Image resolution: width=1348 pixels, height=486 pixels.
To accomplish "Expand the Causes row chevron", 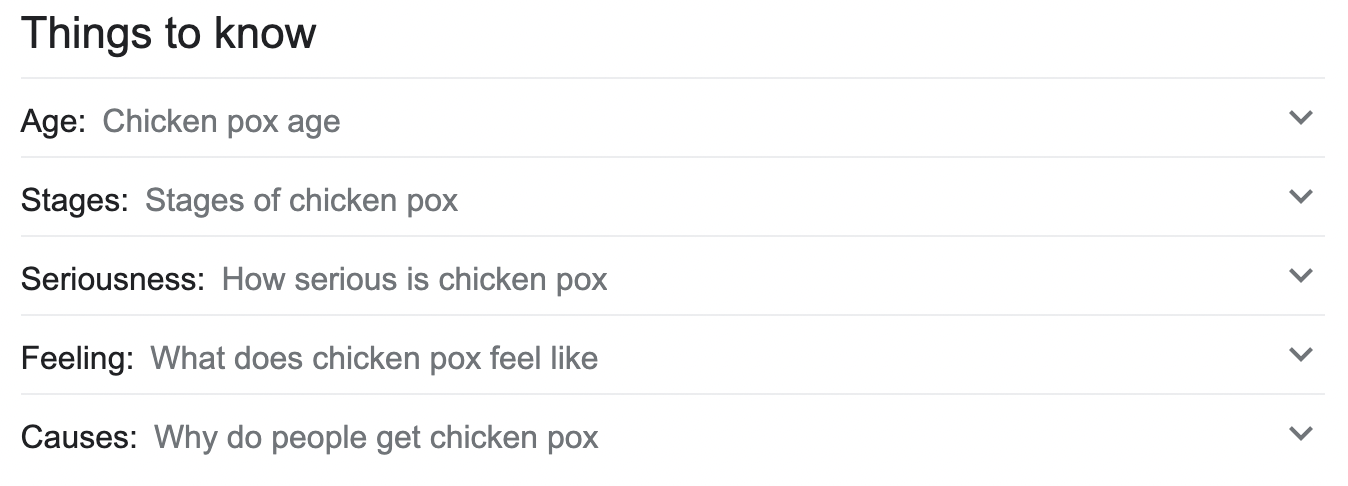I will [1300, 434].
